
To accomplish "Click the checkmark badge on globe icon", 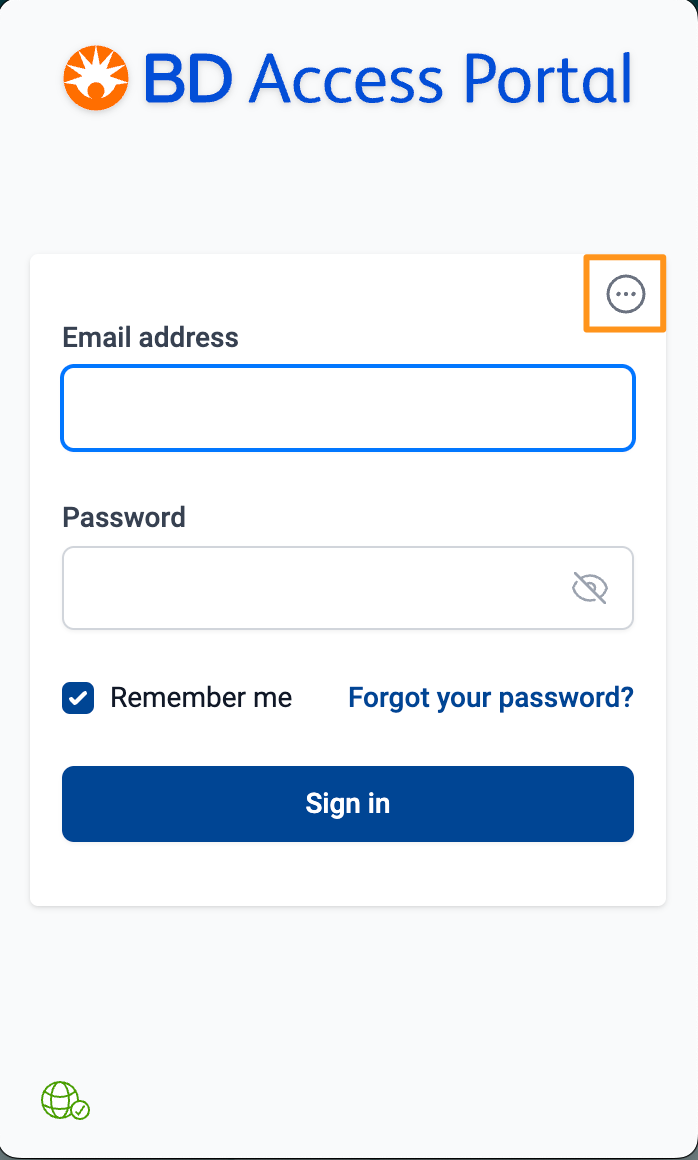I will (81, 1110).
